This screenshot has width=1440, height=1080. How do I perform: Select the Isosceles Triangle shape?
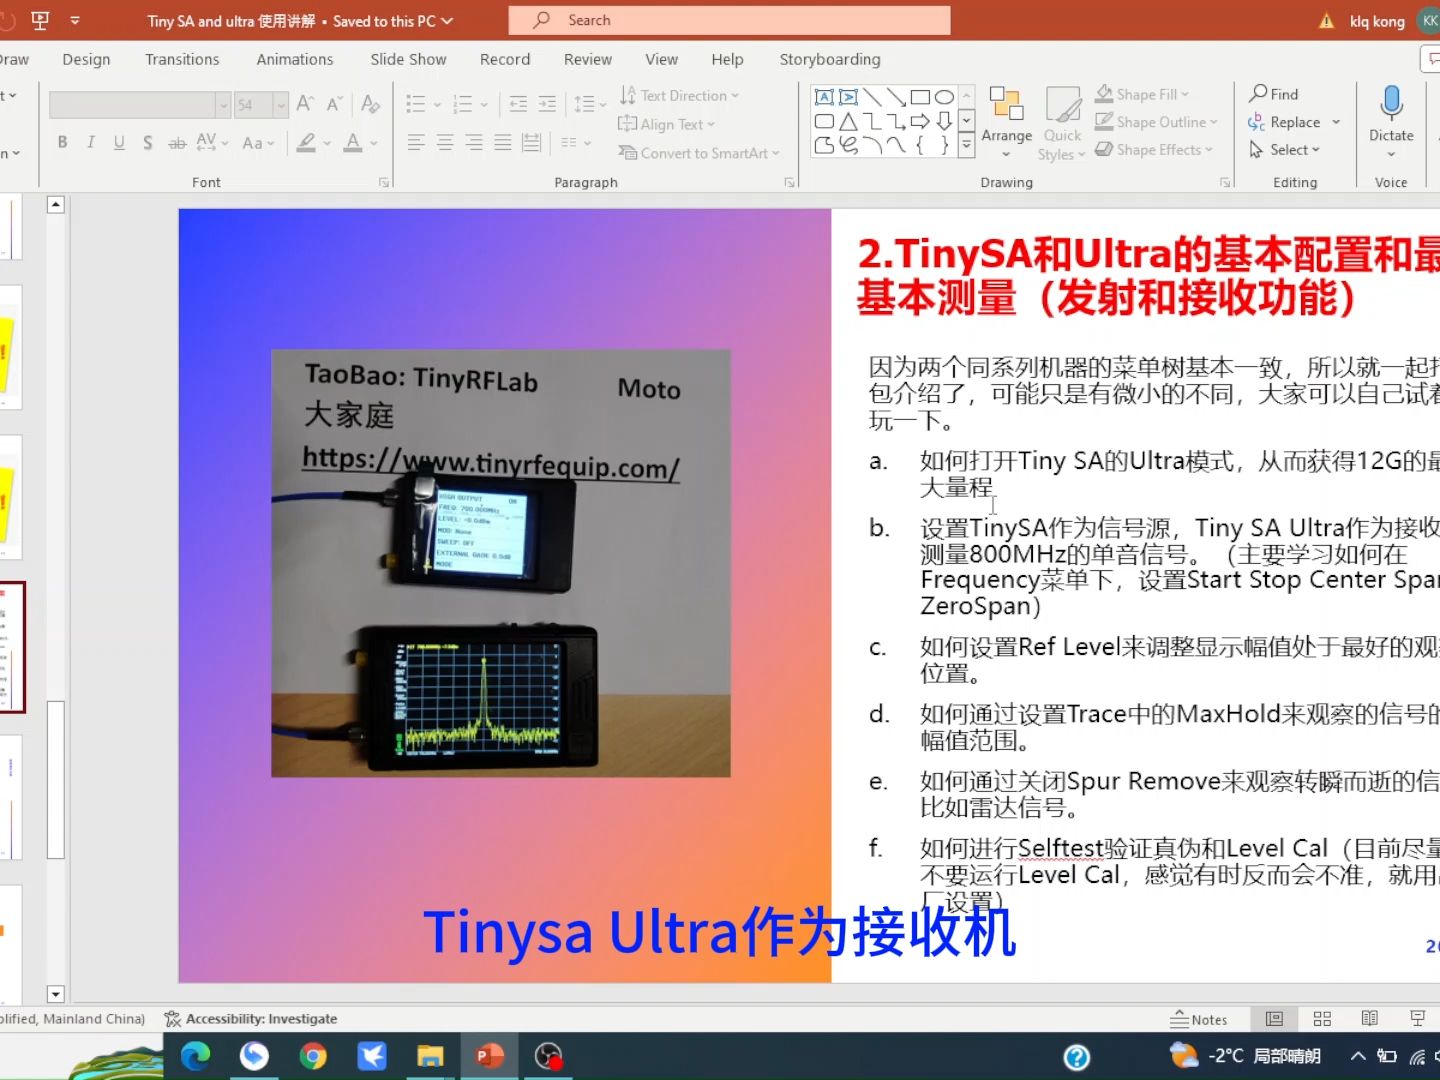848,121
